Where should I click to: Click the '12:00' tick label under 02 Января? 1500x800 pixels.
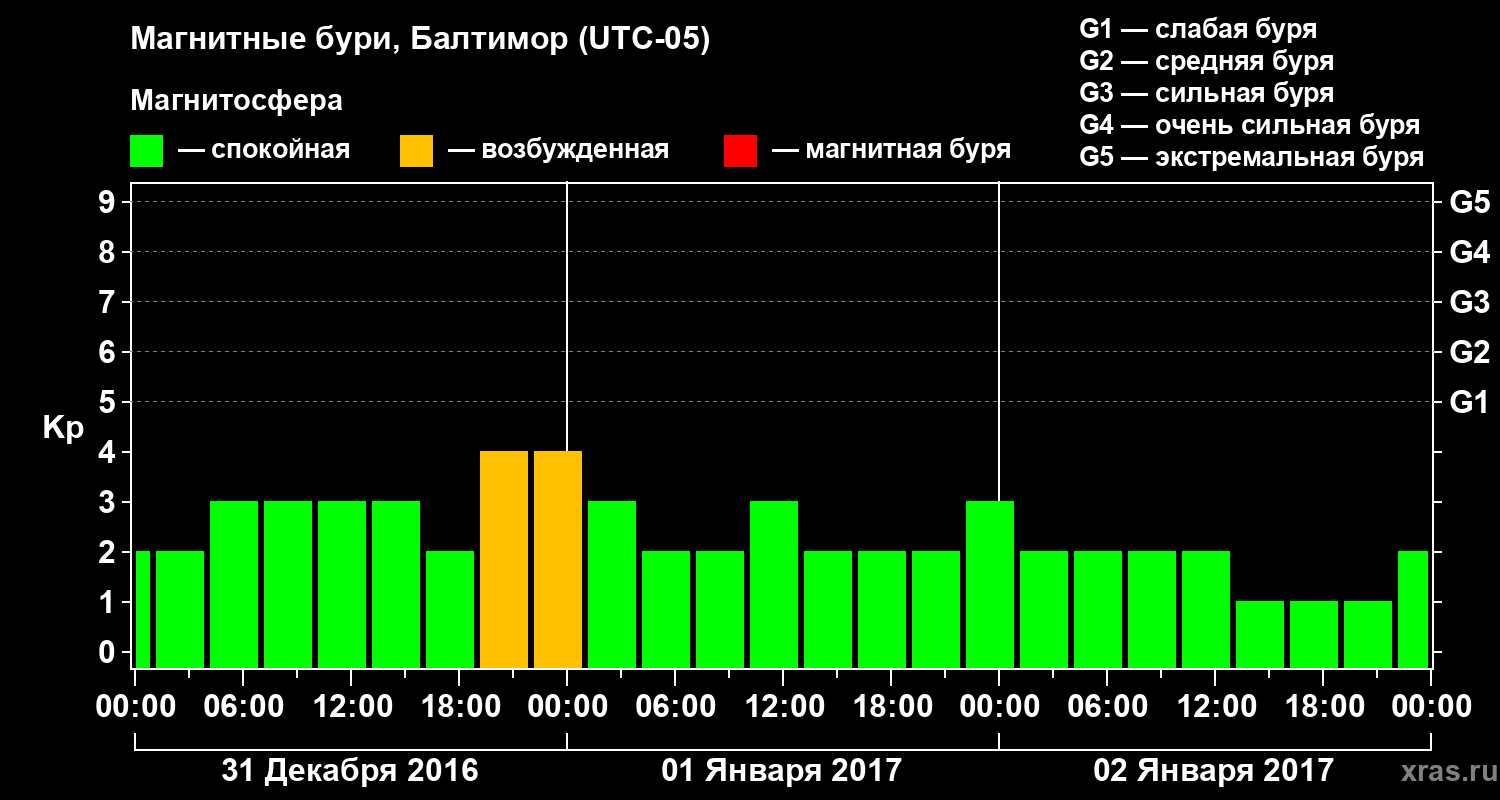pos(1215,707)
